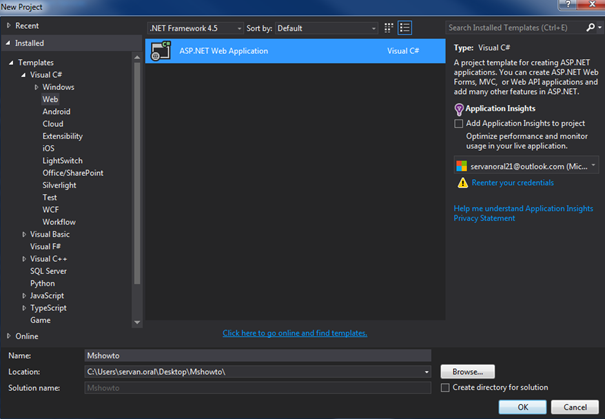The height and width of the screenshot is (419, 605).
Task: Expand the JavaScript node
Action: [x=24, y=296]
